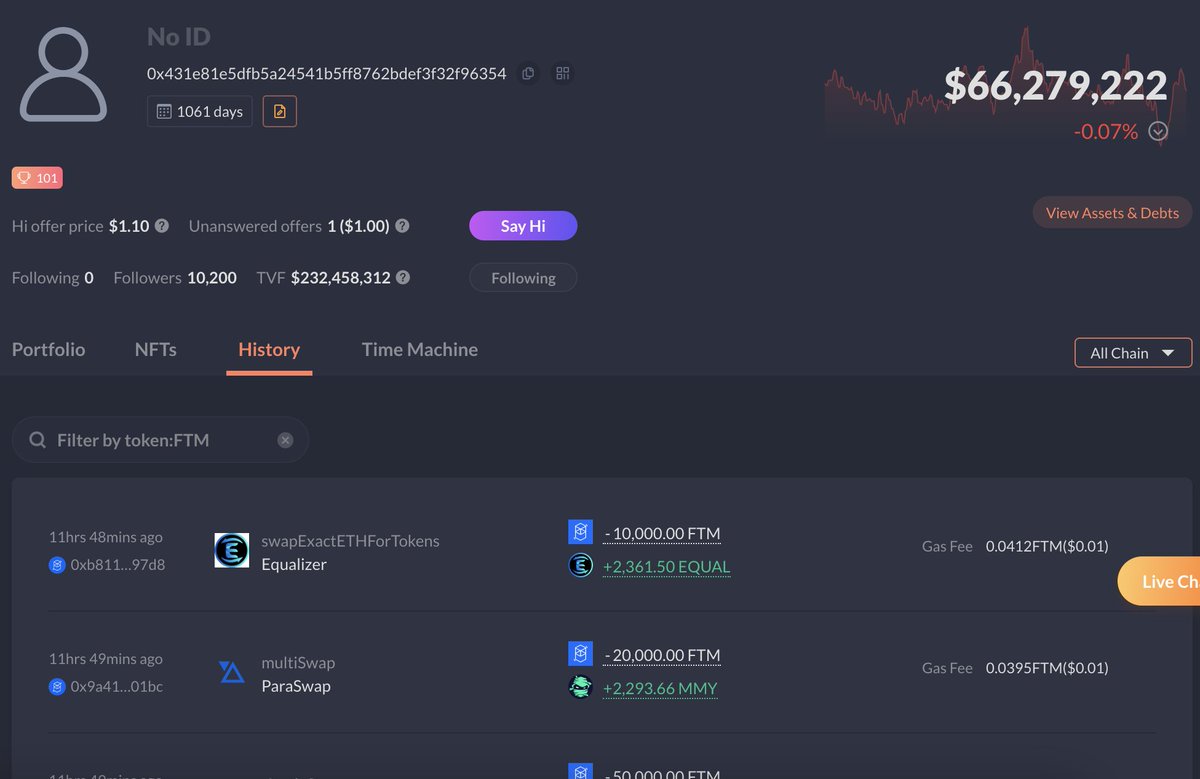1200x779 pixels.
Task: Click gas fee 0.0395FTM($0.01)
Action: point(1047,667)
